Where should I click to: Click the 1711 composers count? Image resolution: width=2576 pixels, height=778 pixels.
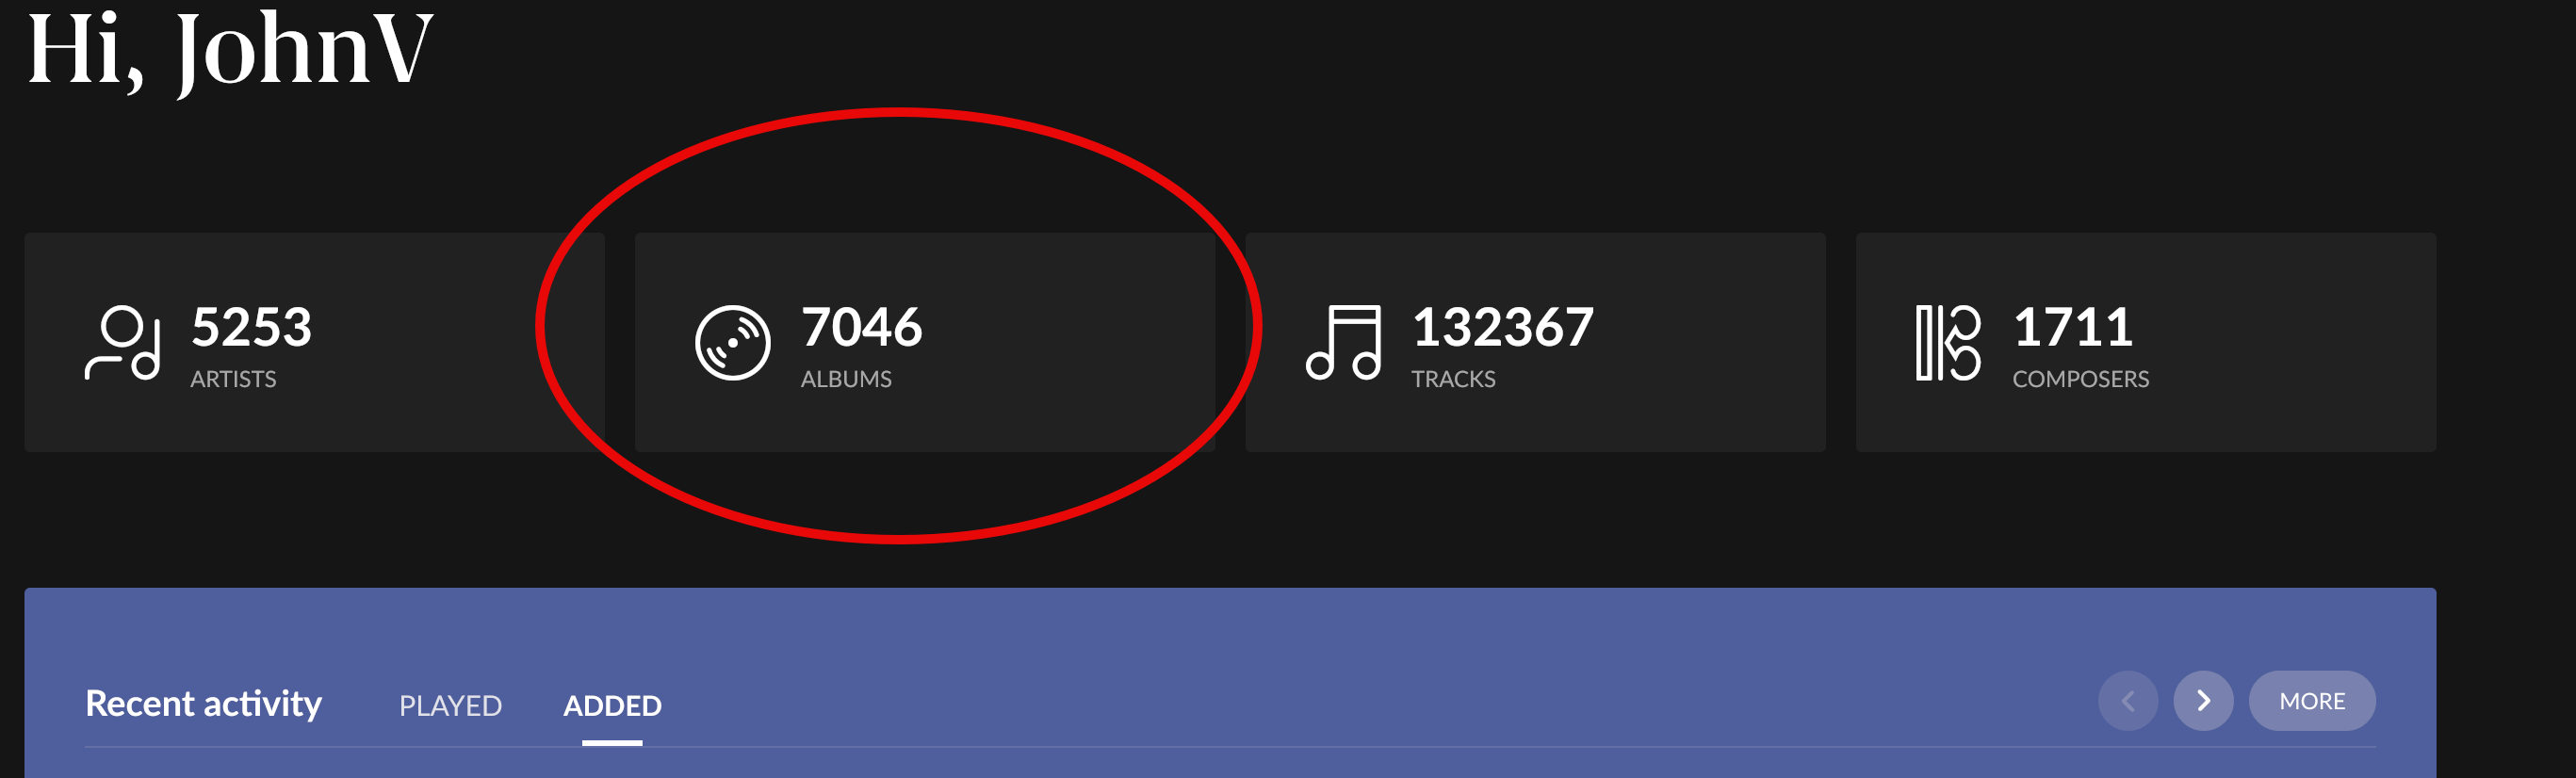tap(2073, 327)
